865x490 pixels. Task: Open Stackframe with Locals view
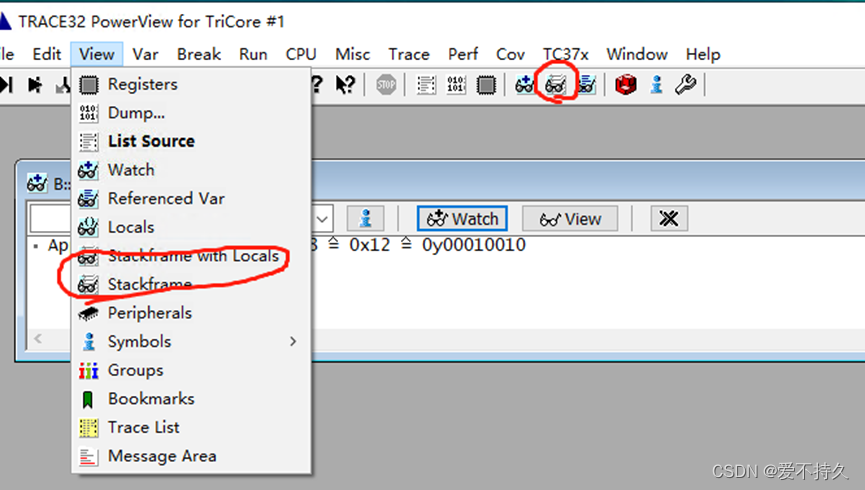click(191, 256)
